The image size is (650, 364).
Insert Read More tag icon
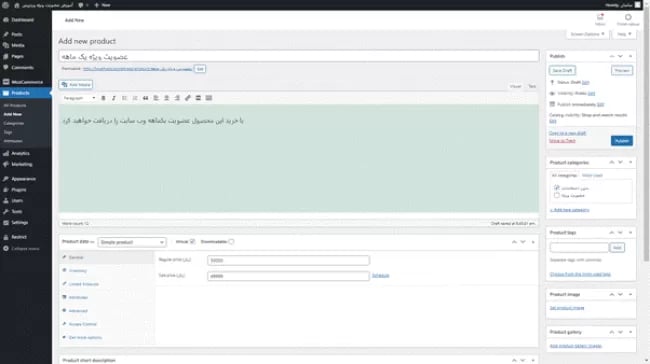(x=198, y=98)
